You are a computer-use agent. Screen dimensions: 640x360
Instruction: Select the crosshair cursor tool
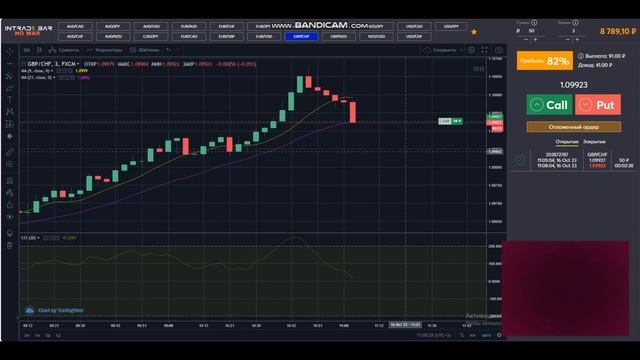click(10, 52)
